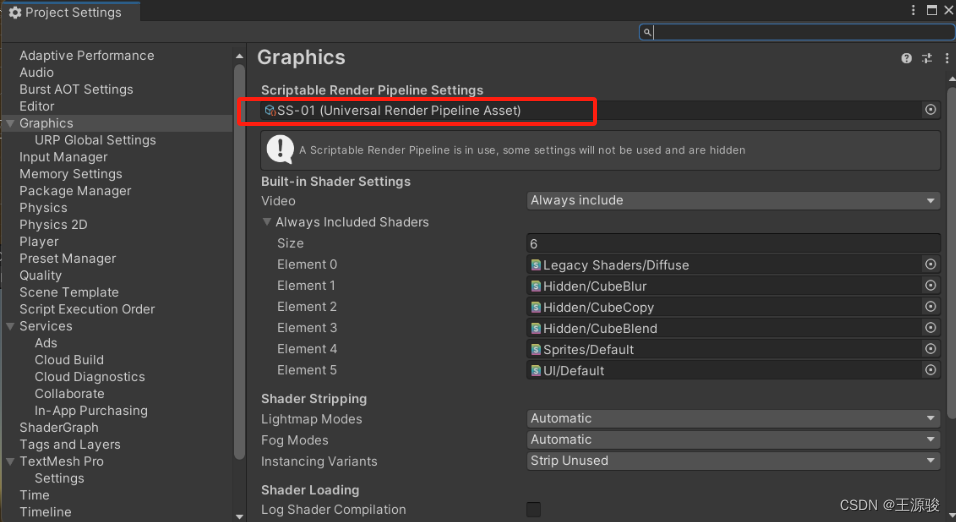This screenshot has width=956, height=522.
Task: Click the shader icon of Hidden/CubeCopy
Action: point(536,307)
